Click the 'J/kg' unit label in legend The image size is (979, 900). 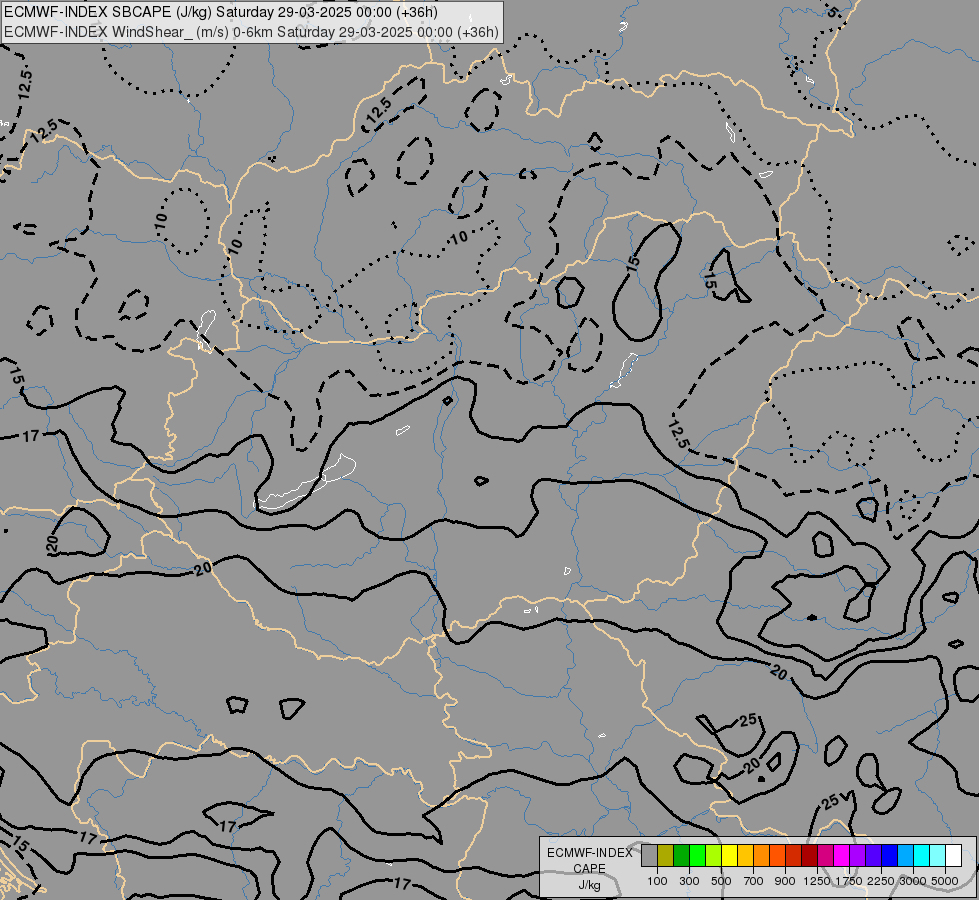pos(589,885)
